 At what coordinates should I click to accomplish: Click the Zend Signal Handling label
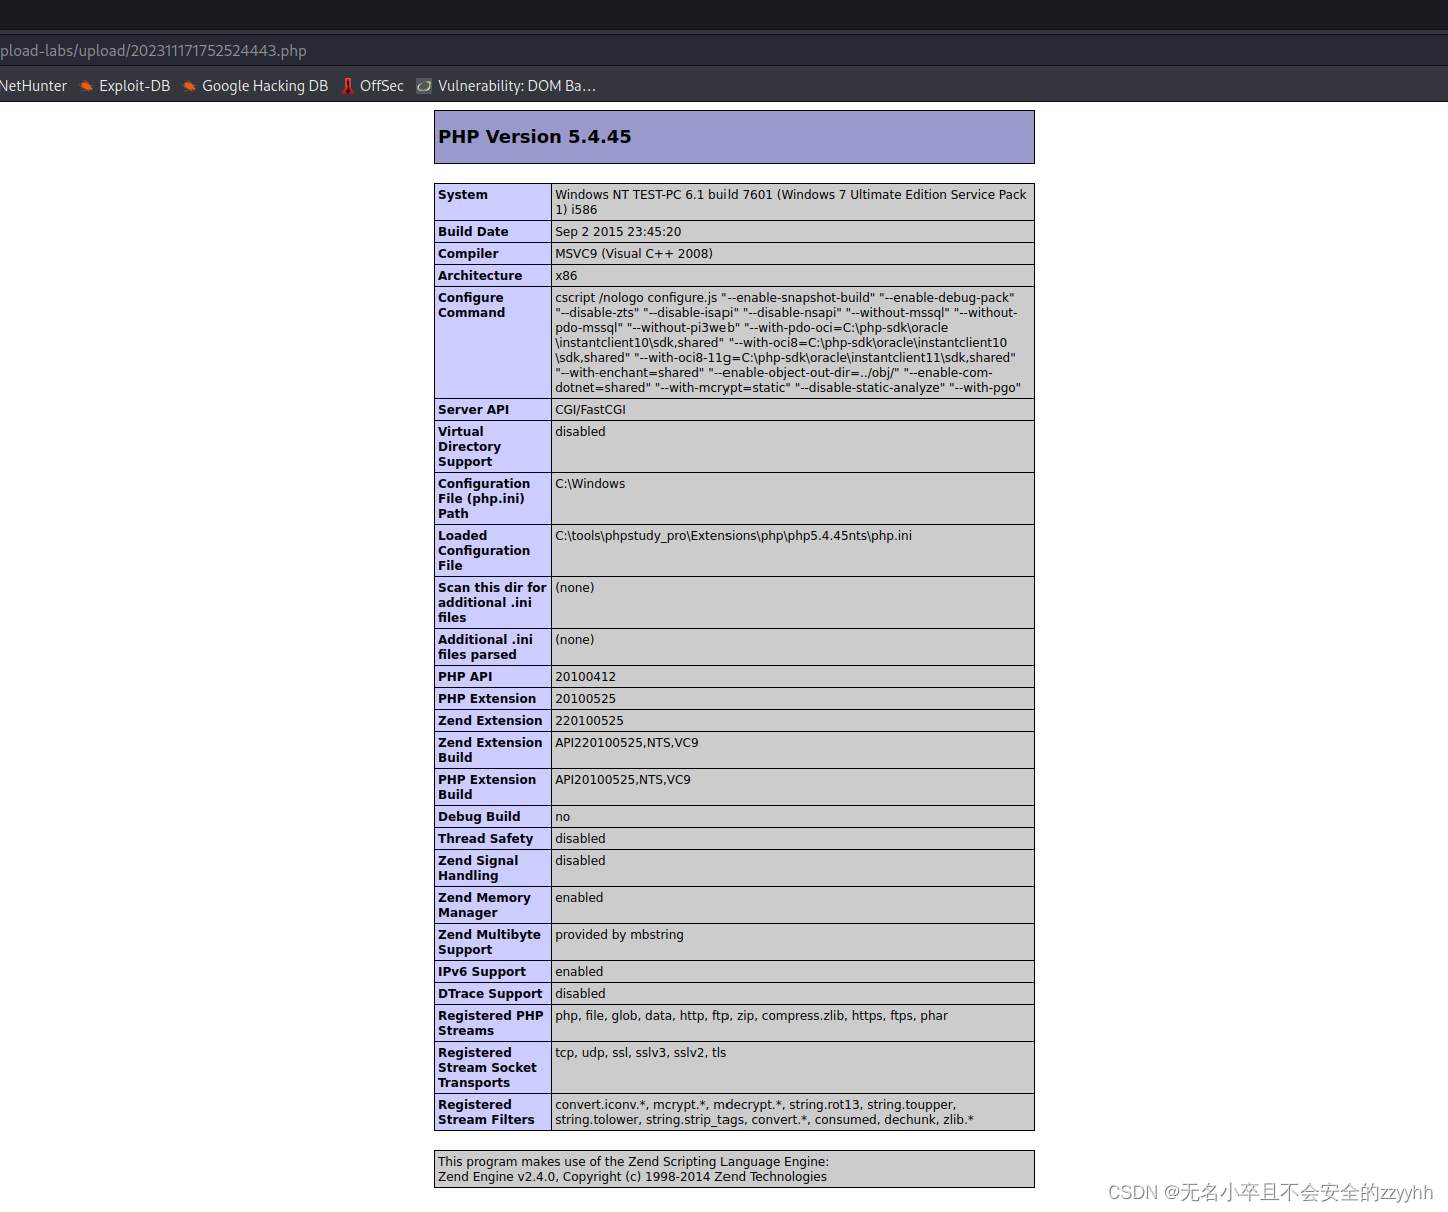478,868
